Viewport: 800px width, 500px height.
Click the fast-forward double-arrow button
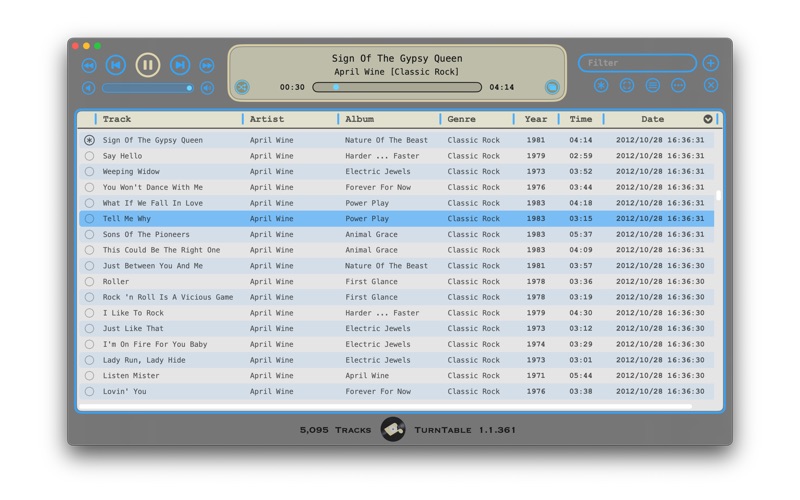click(x=207, y=65)
